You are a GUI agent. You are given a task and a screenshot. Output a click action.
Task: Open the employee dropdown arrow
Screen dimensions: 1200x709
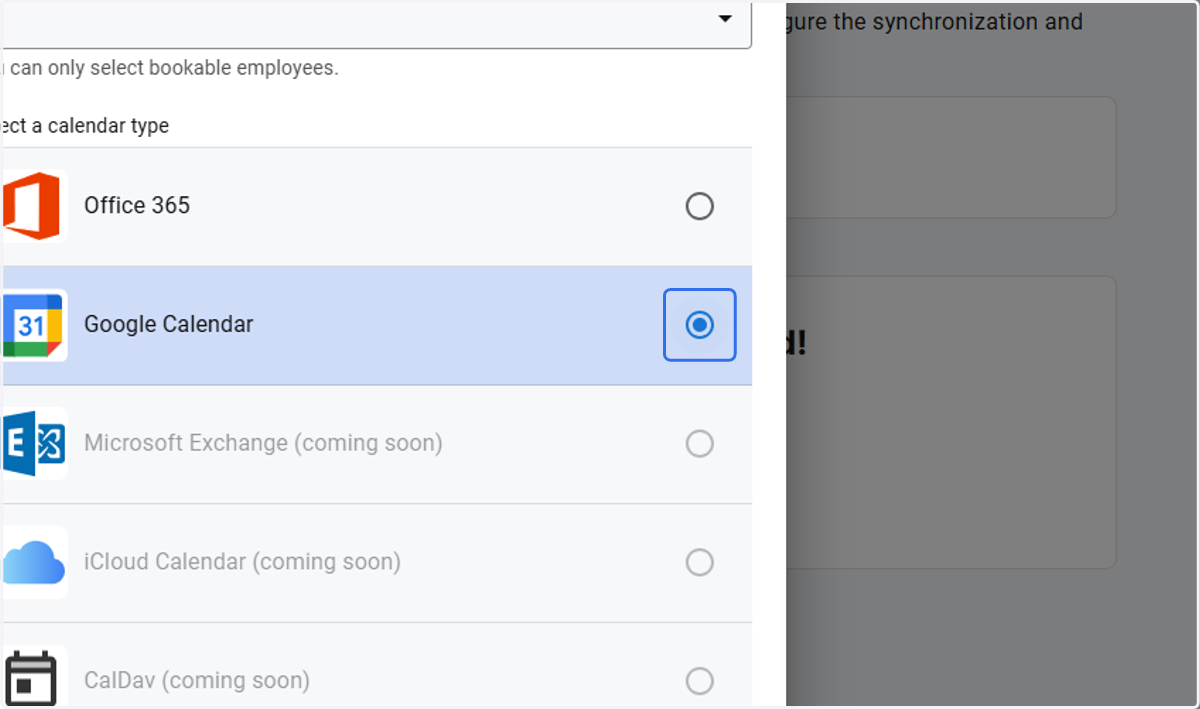click(726, 19)
